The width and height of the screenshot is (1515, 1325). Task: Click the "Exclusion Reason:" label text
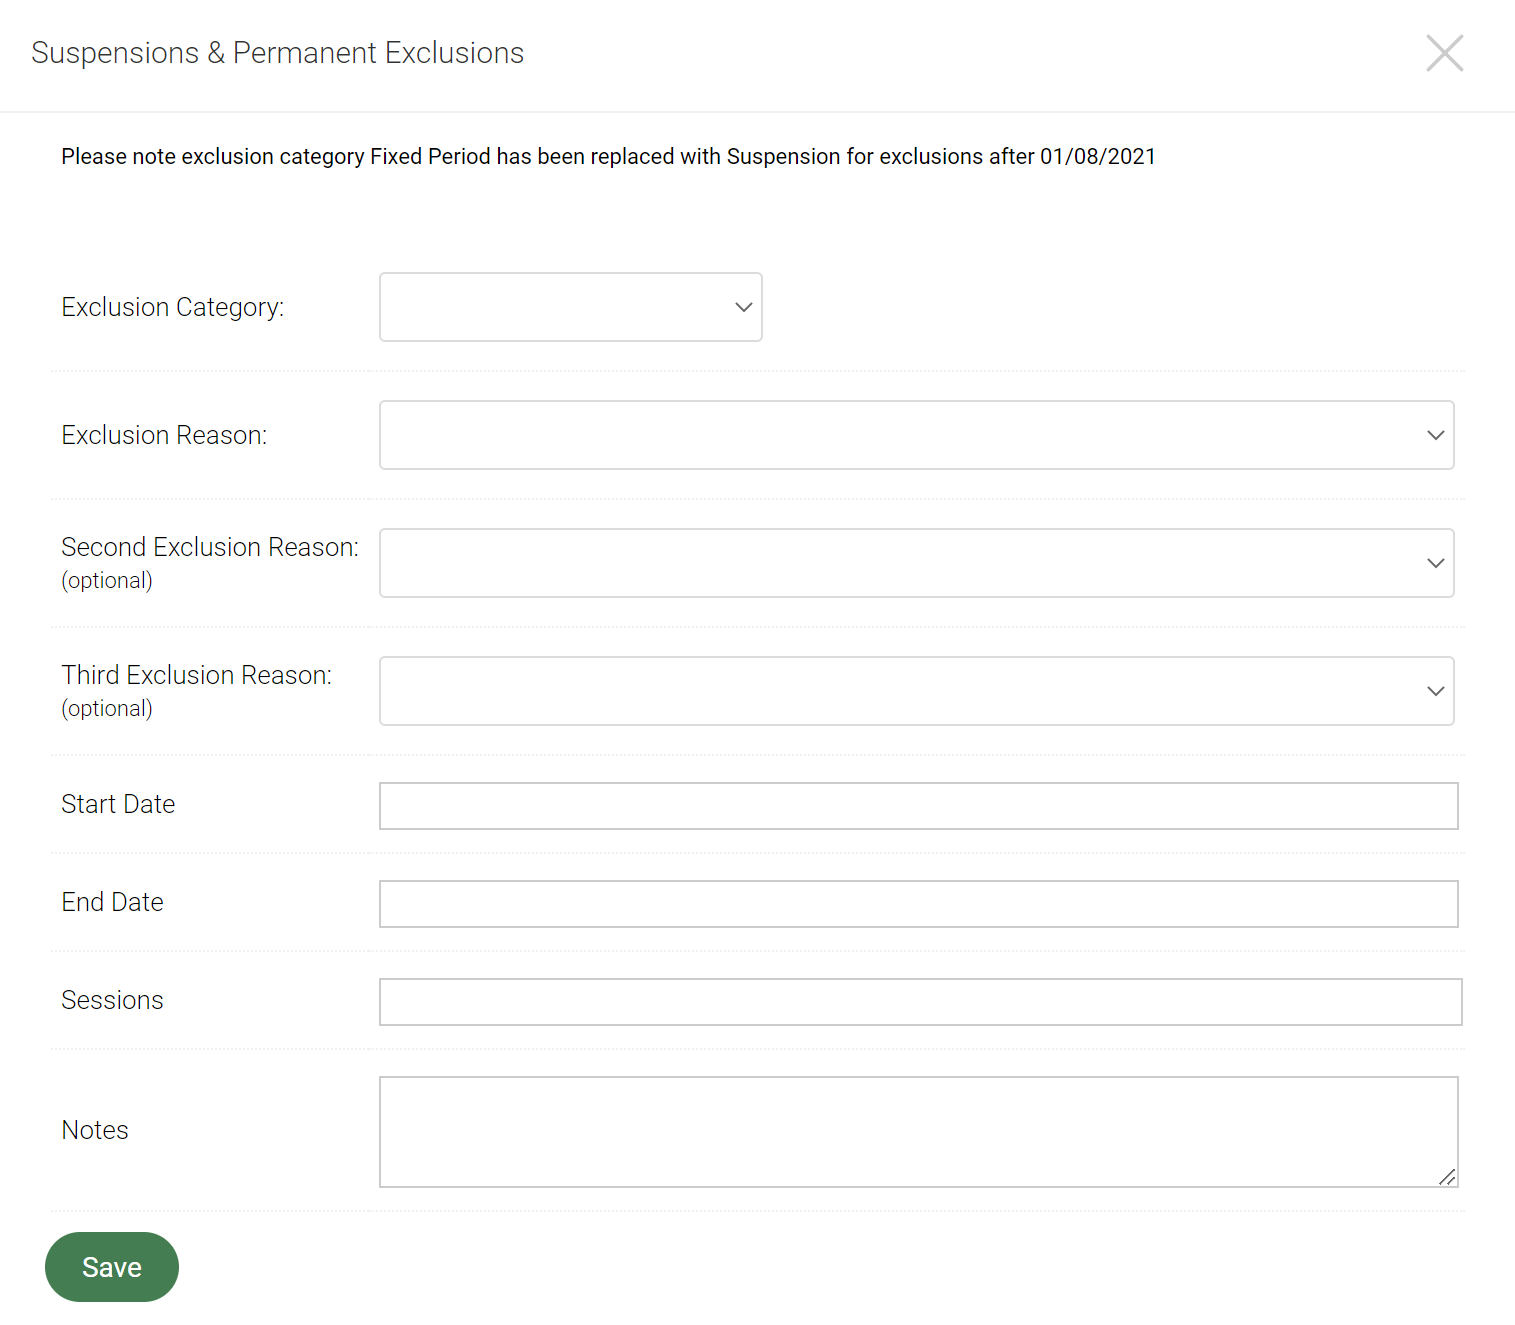coord(164,435)
